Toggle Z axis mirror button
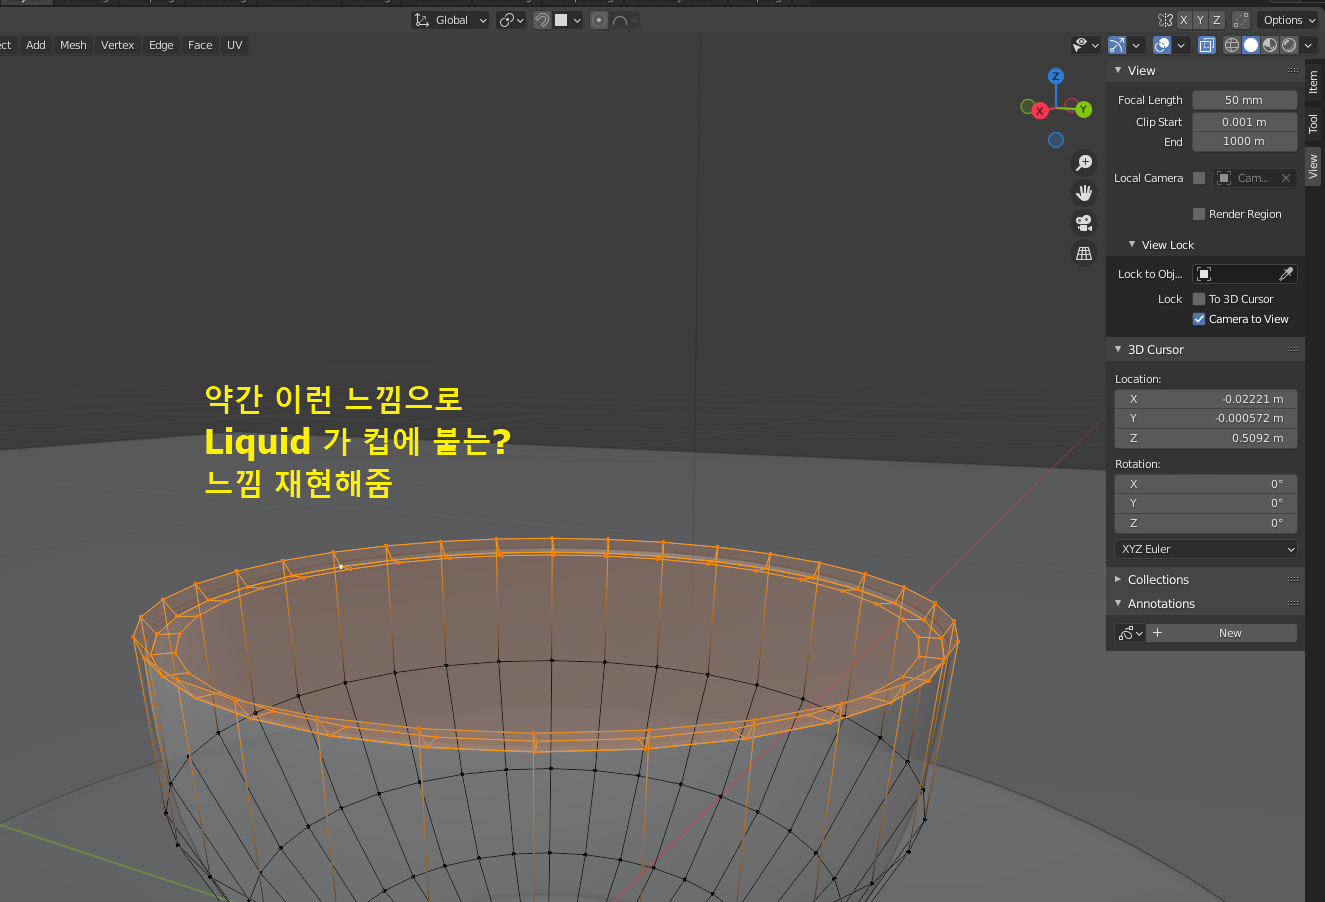Screen dimensions: 1325x902 pyautogui.click(x=1217, y=20)
